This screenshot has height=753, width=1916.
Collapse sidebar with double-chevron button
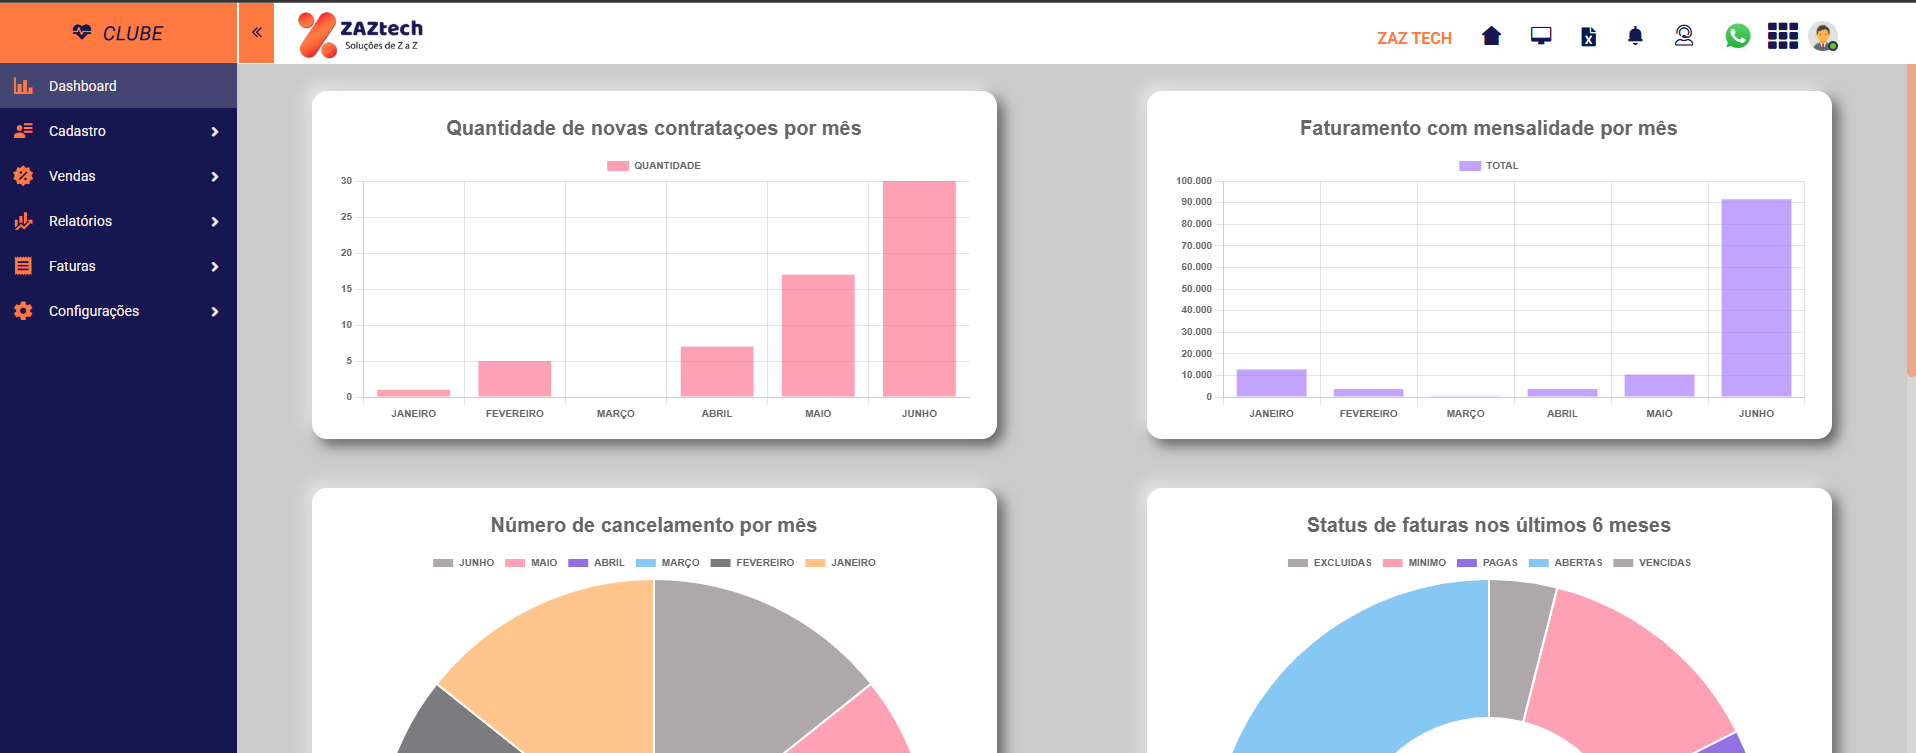tap(256, 32)
